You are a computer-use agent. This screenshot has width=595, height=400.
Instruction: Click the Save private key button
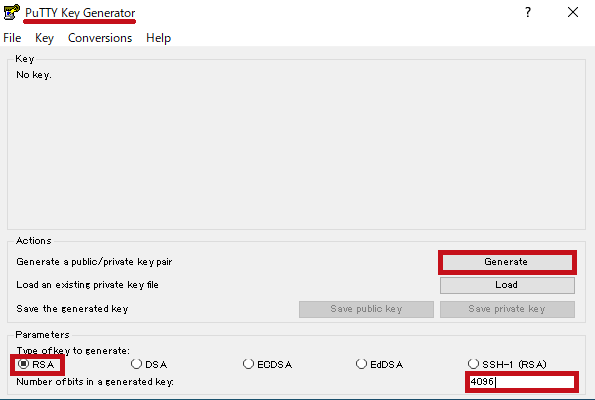click(x=507, y=309)
